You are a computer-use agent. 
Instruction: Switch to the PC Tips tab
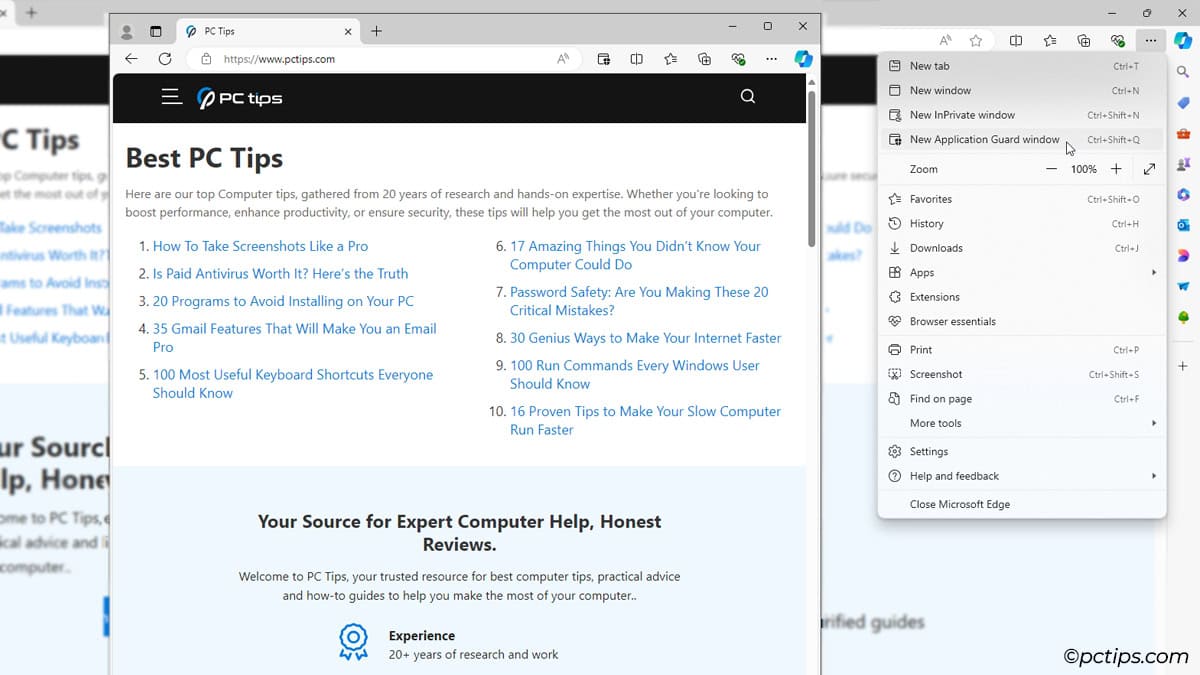tap(268, 32)
